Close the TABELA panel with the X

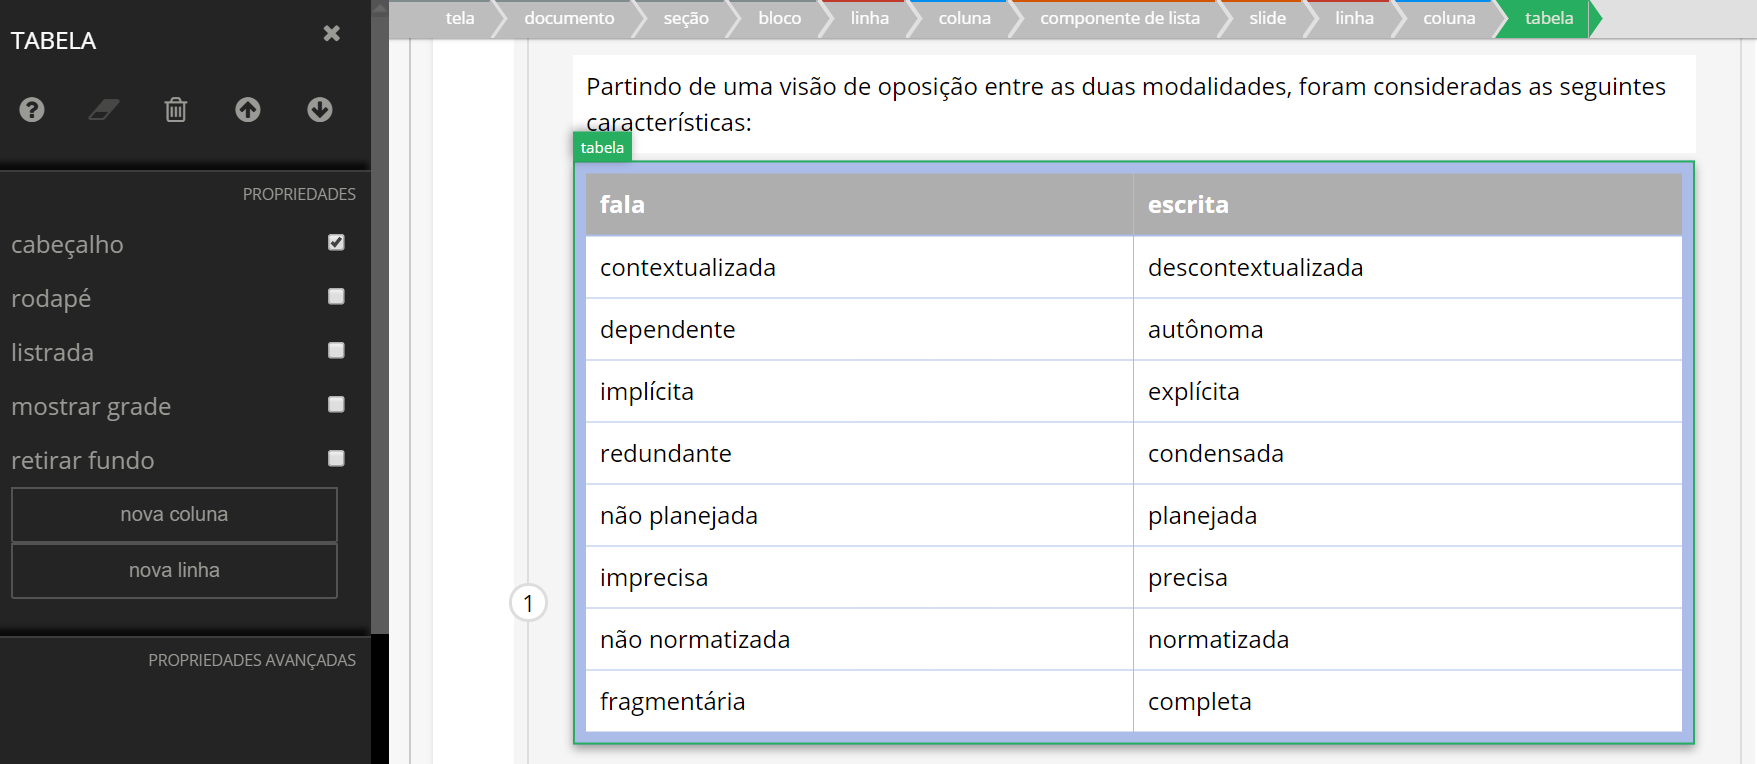click(x=332, y=34)
